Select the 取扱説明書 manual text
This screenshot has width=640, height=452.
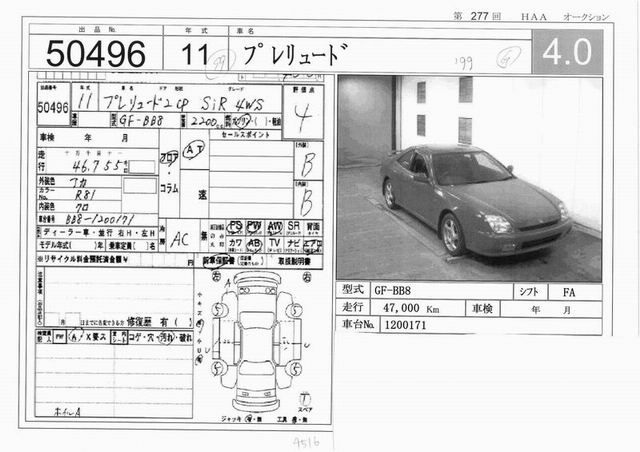click(295, 261)
